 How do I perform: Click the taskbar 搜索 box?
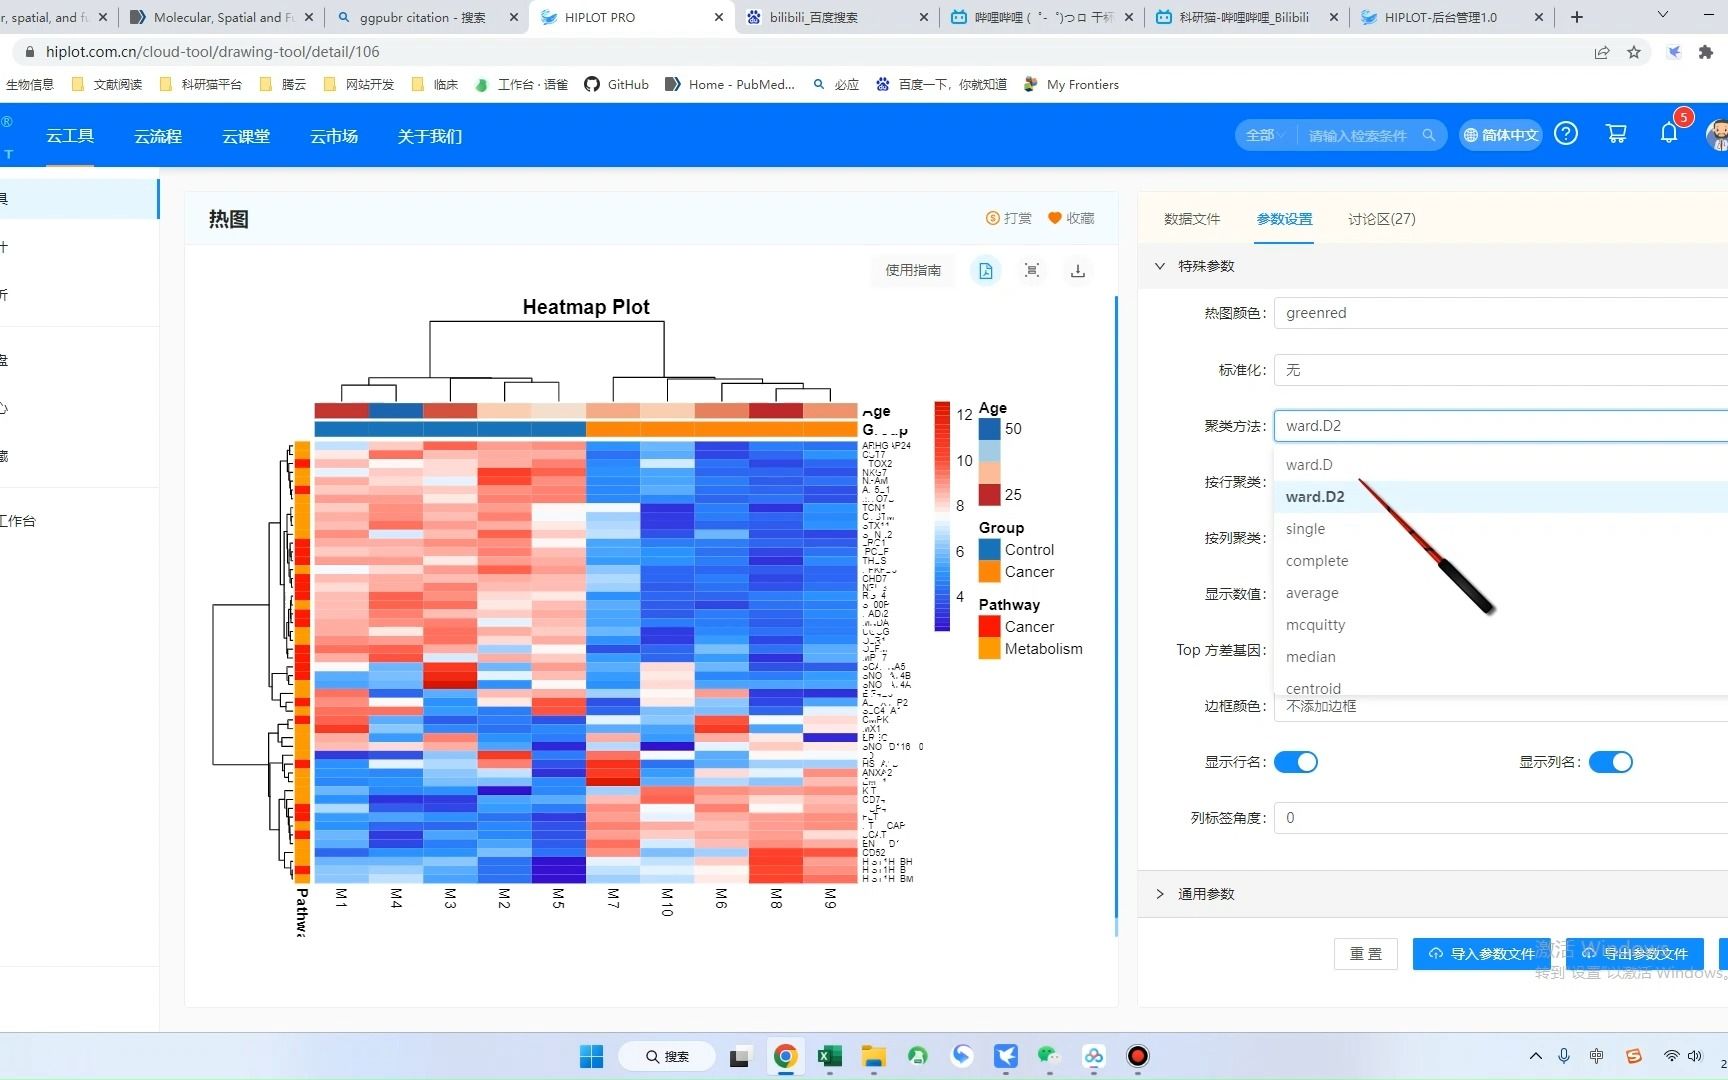coord(667,1056)
